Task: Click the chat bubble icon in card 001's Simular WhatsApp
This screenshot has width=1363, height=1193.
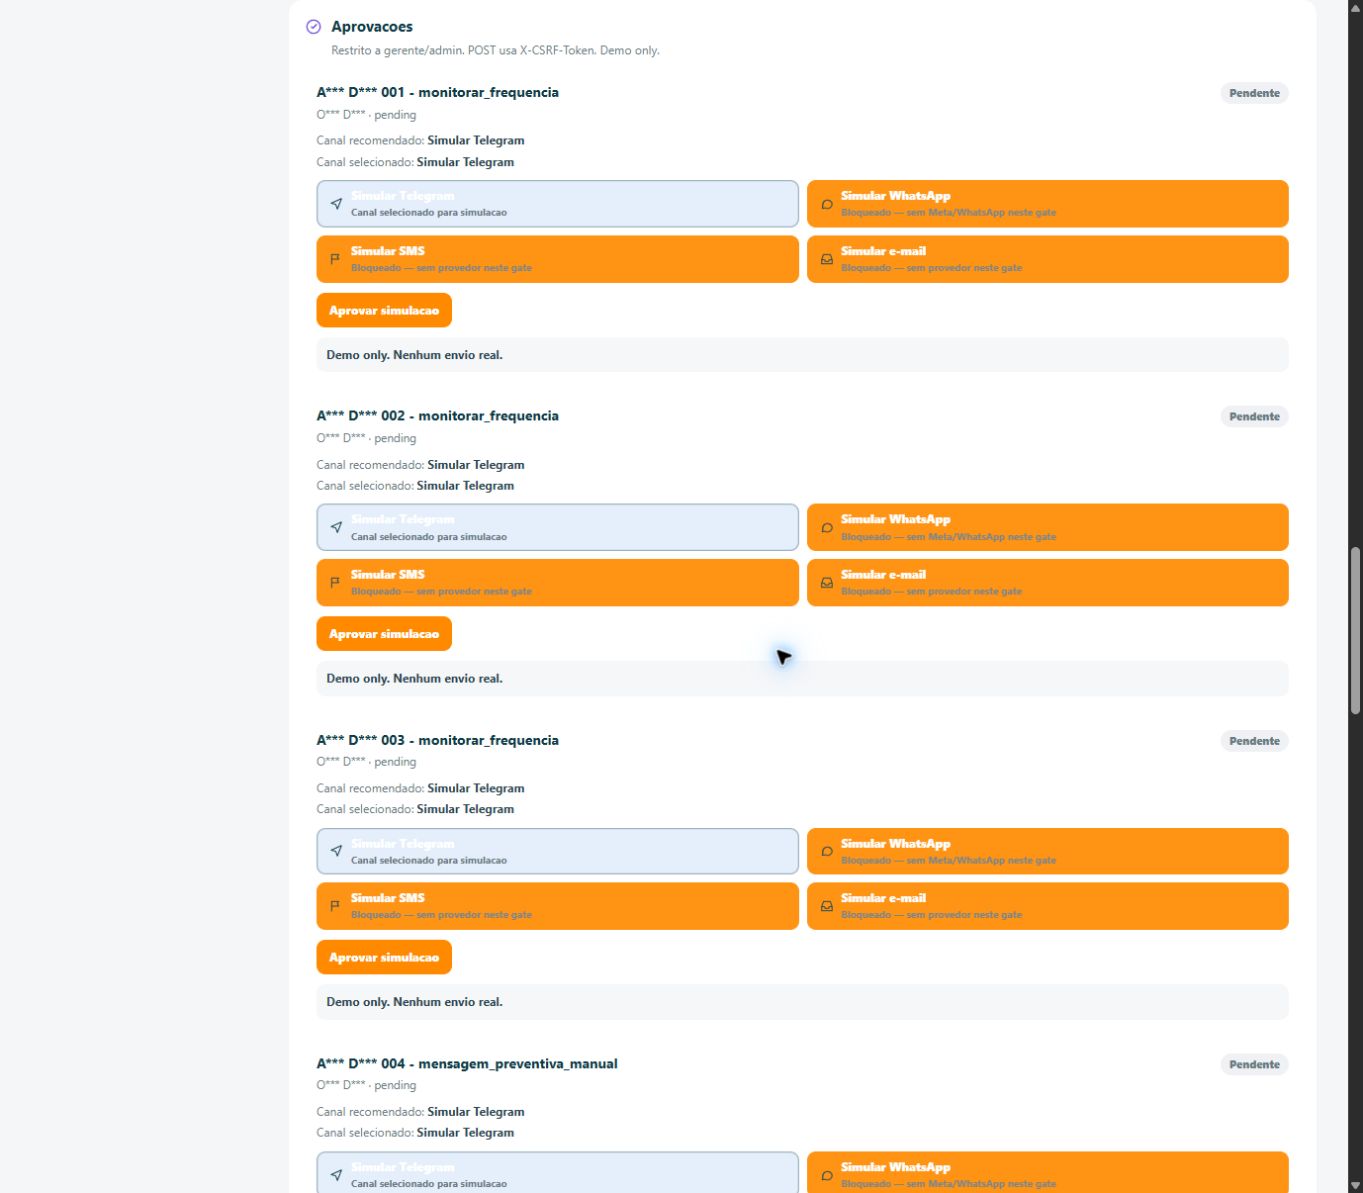Action: 827,204
